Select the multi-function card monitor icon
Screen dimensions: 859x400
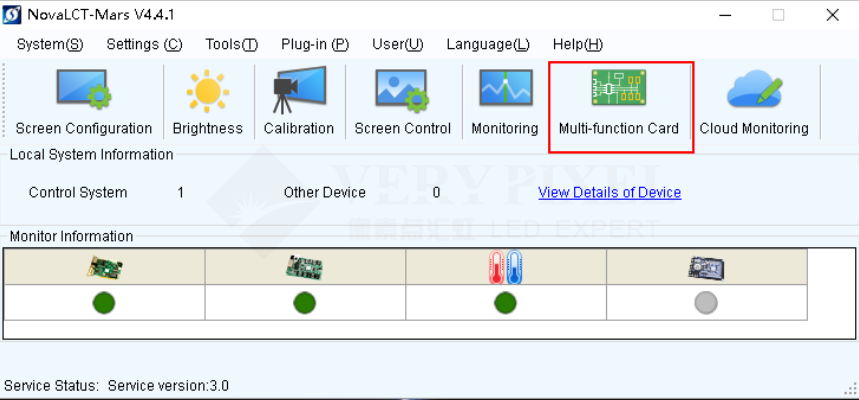point(706,267)
